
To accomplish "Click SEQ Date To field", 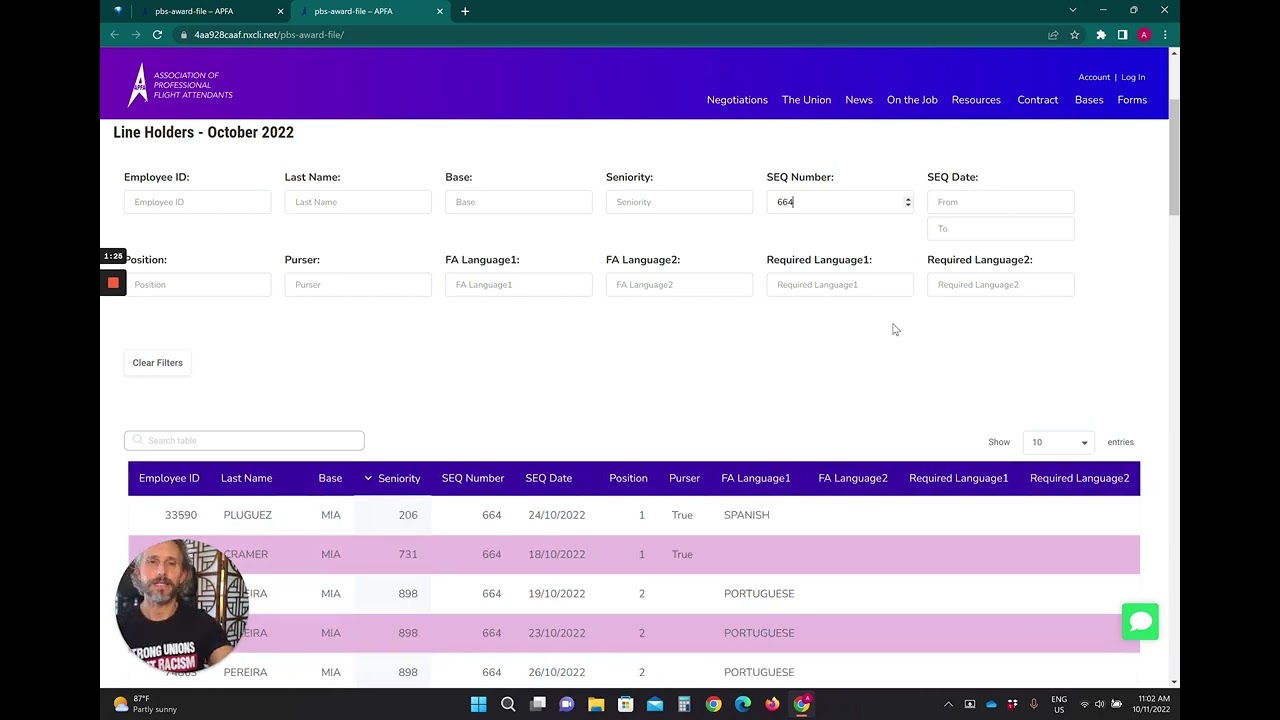I will coord(1000,229).
